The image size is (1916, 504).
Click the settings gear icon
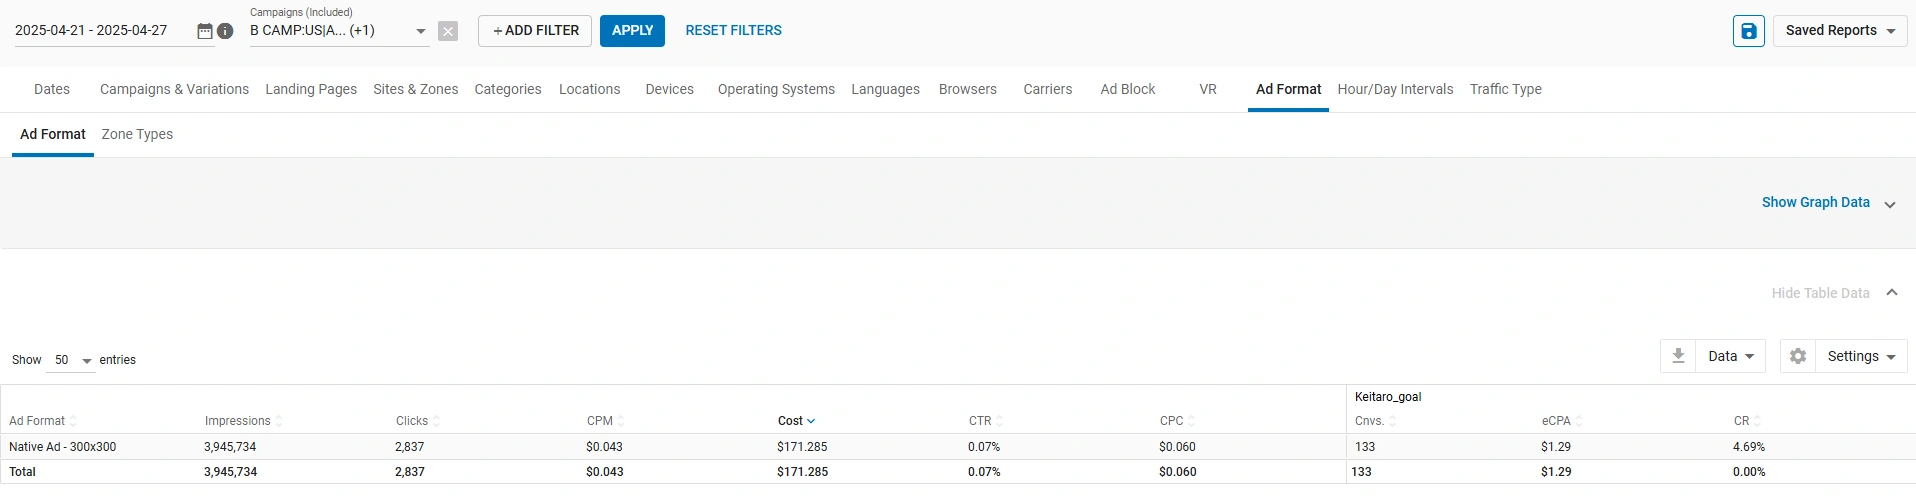[x=1798, y=356]
